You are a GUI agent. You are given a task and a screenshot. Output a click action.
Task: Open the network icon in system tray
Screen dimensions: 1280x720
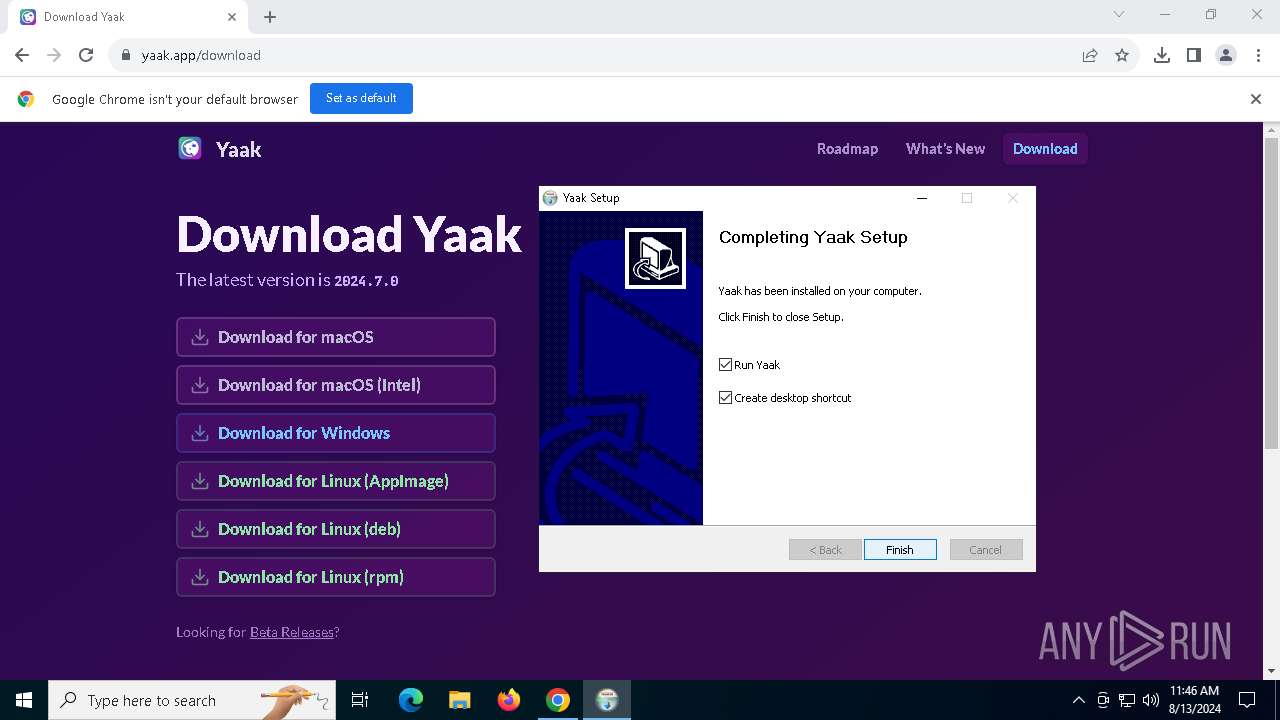[1127, 700]
